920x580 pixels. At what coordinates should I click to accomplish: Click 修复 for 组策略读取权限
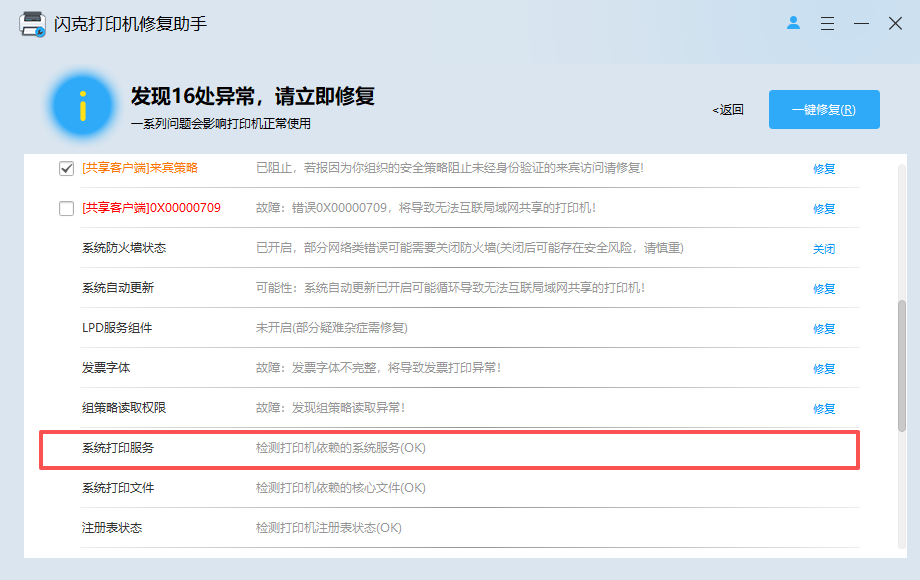point(824,409)
